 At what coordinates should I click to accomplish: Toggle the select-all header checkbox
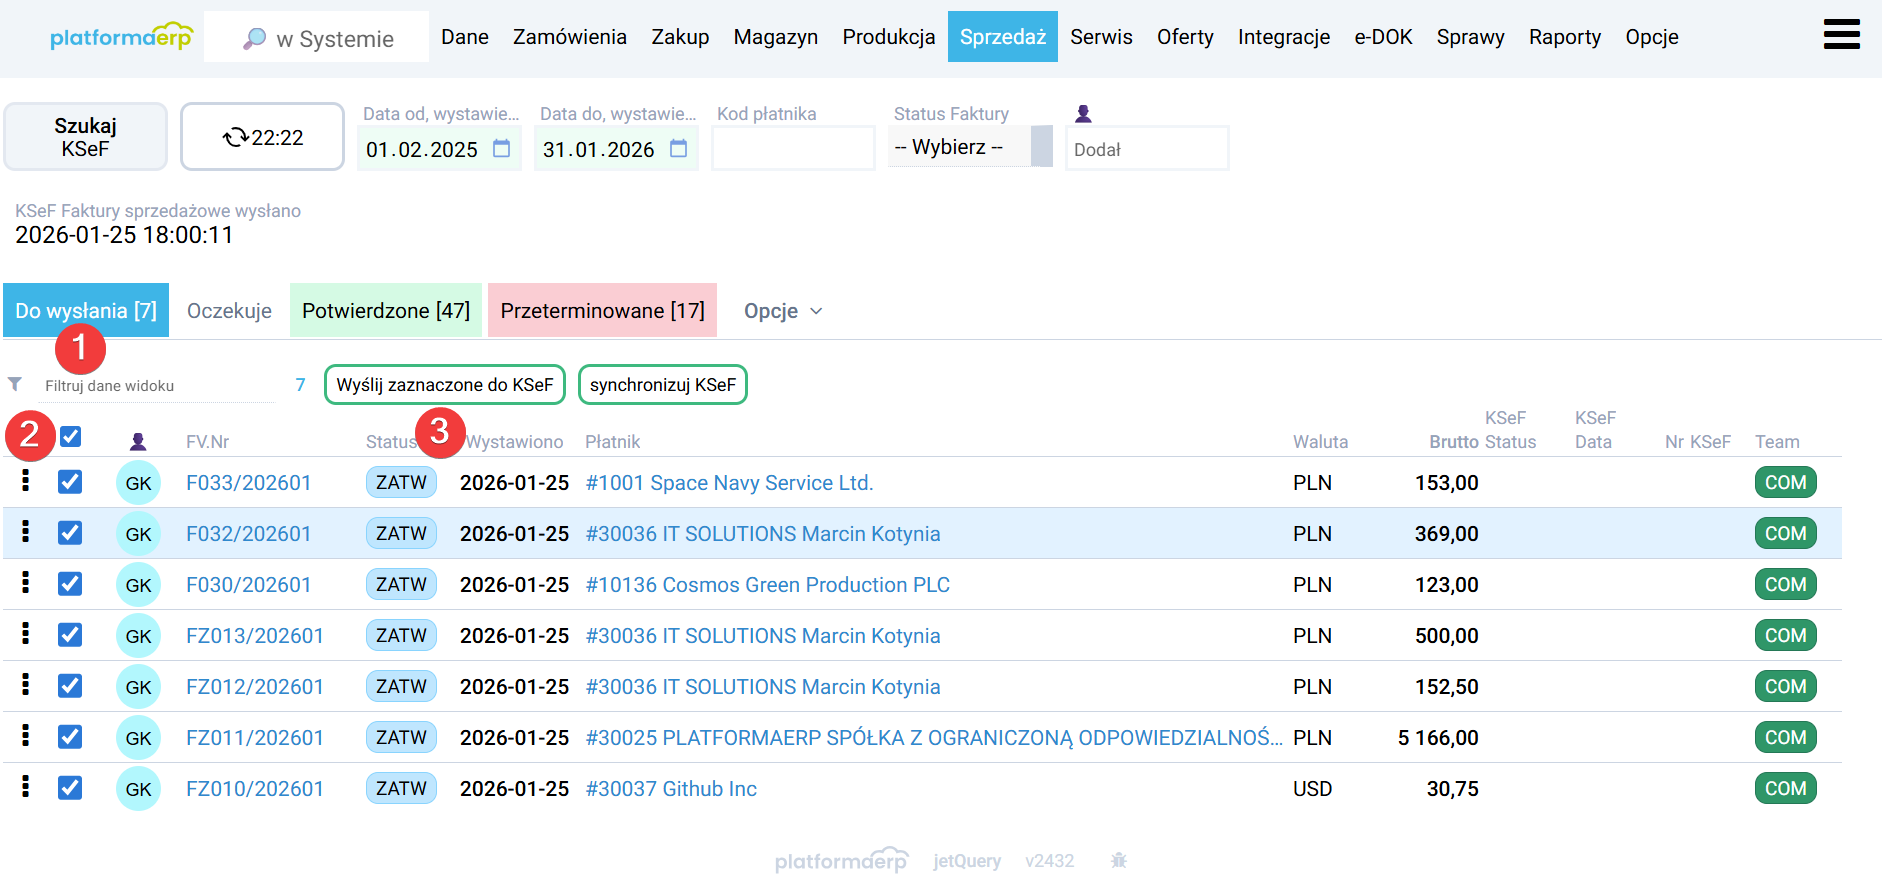tap(70, 436)
